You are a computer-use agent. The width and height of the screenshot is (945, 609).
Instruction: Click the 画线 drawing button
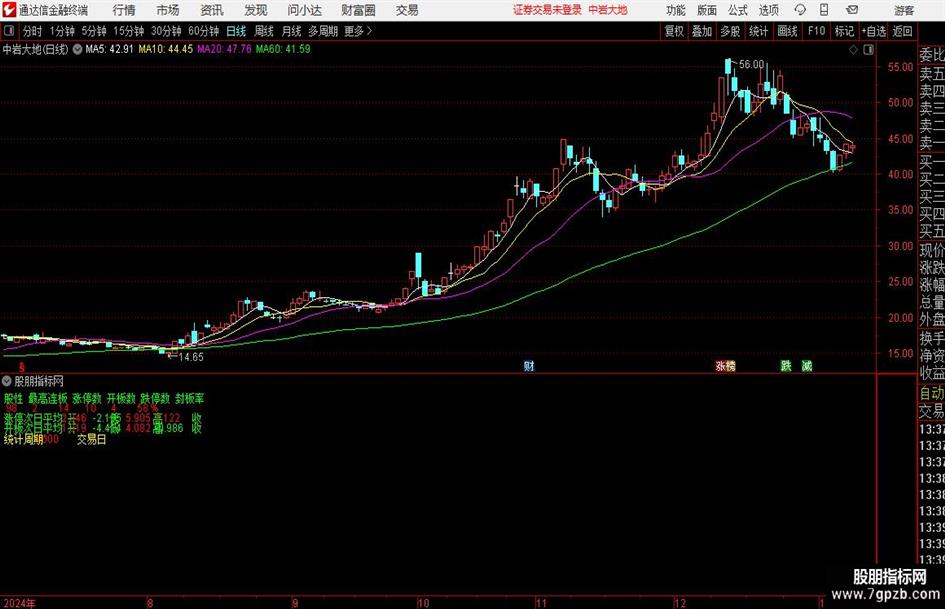tap(787, 31)
